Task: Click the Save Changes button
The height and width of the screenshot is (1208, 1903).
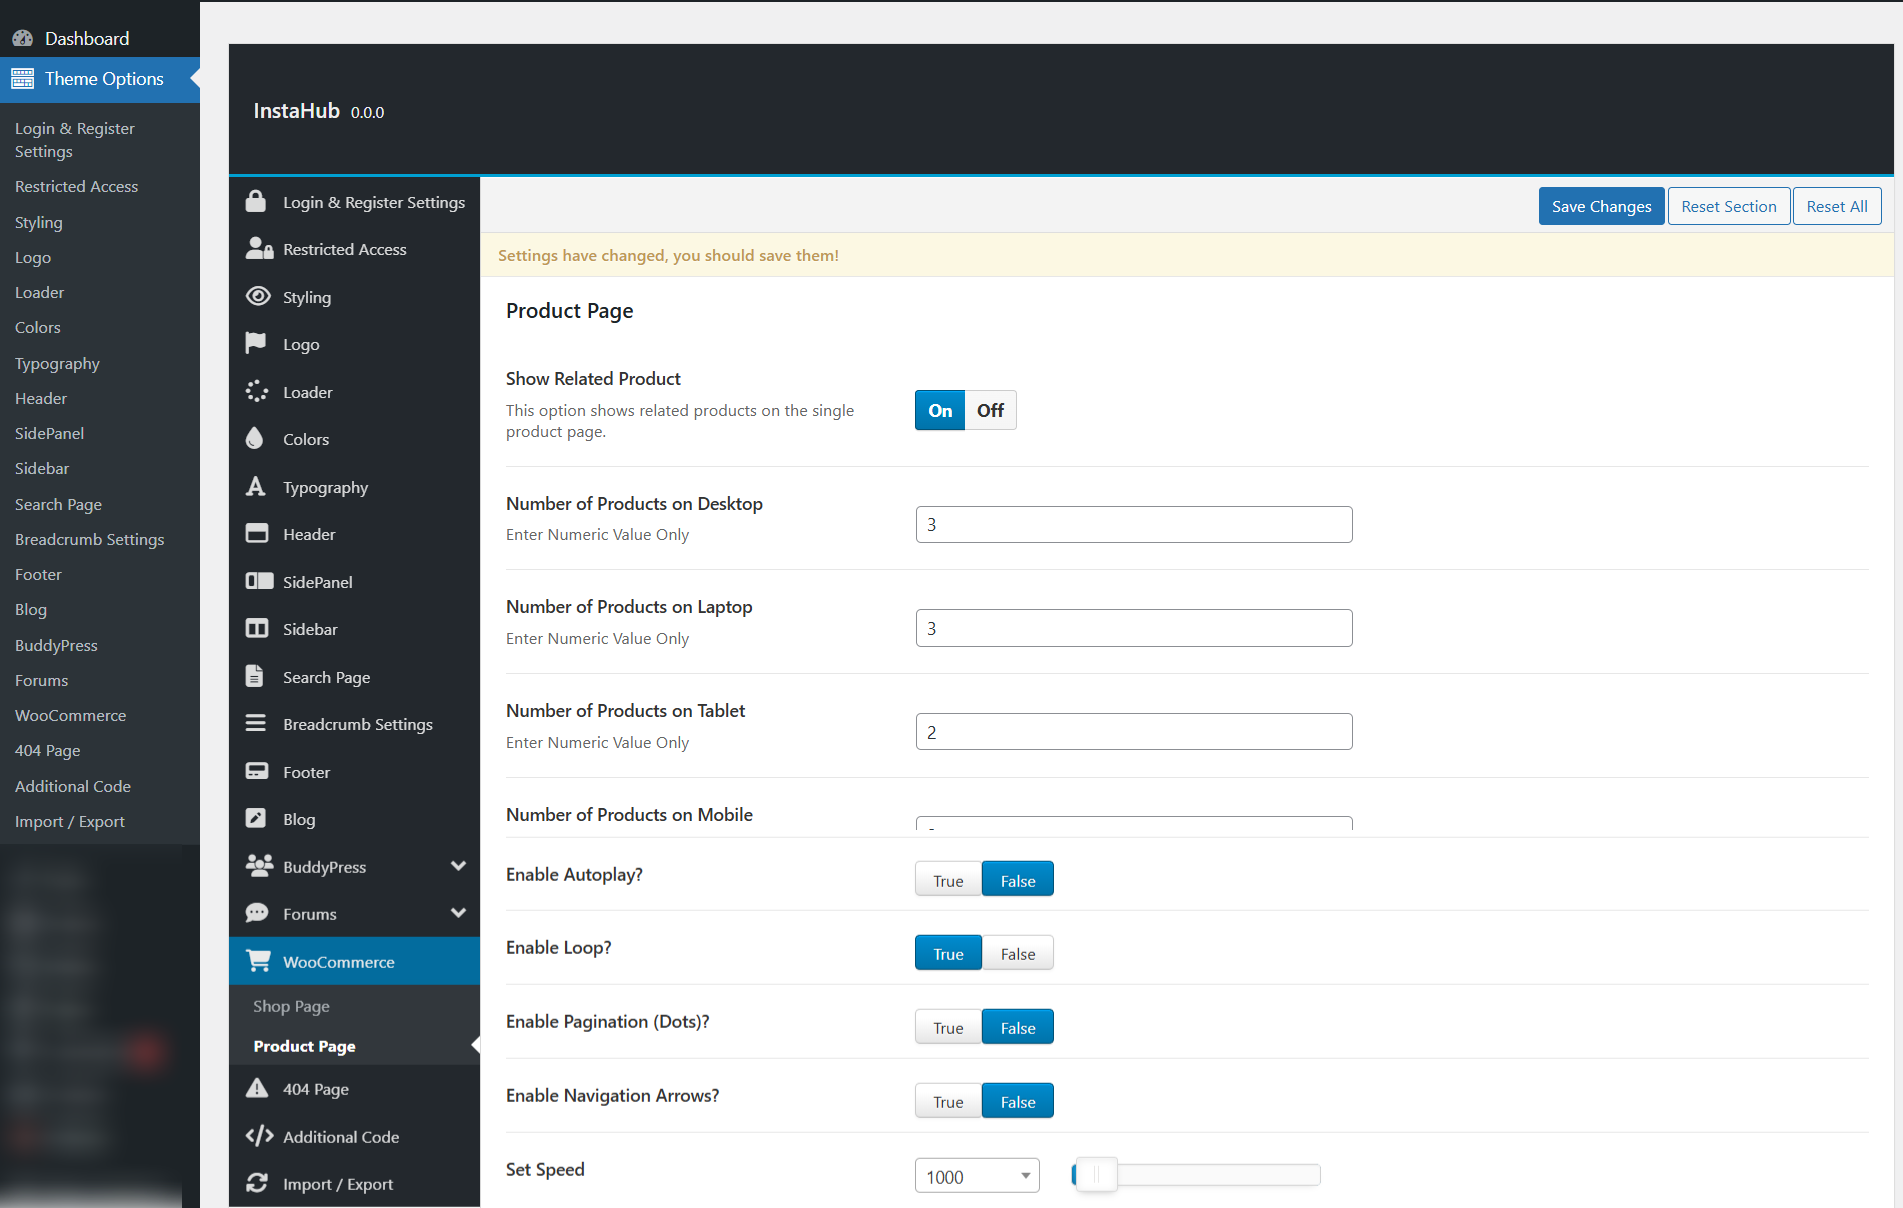Action: point(1601,206)
